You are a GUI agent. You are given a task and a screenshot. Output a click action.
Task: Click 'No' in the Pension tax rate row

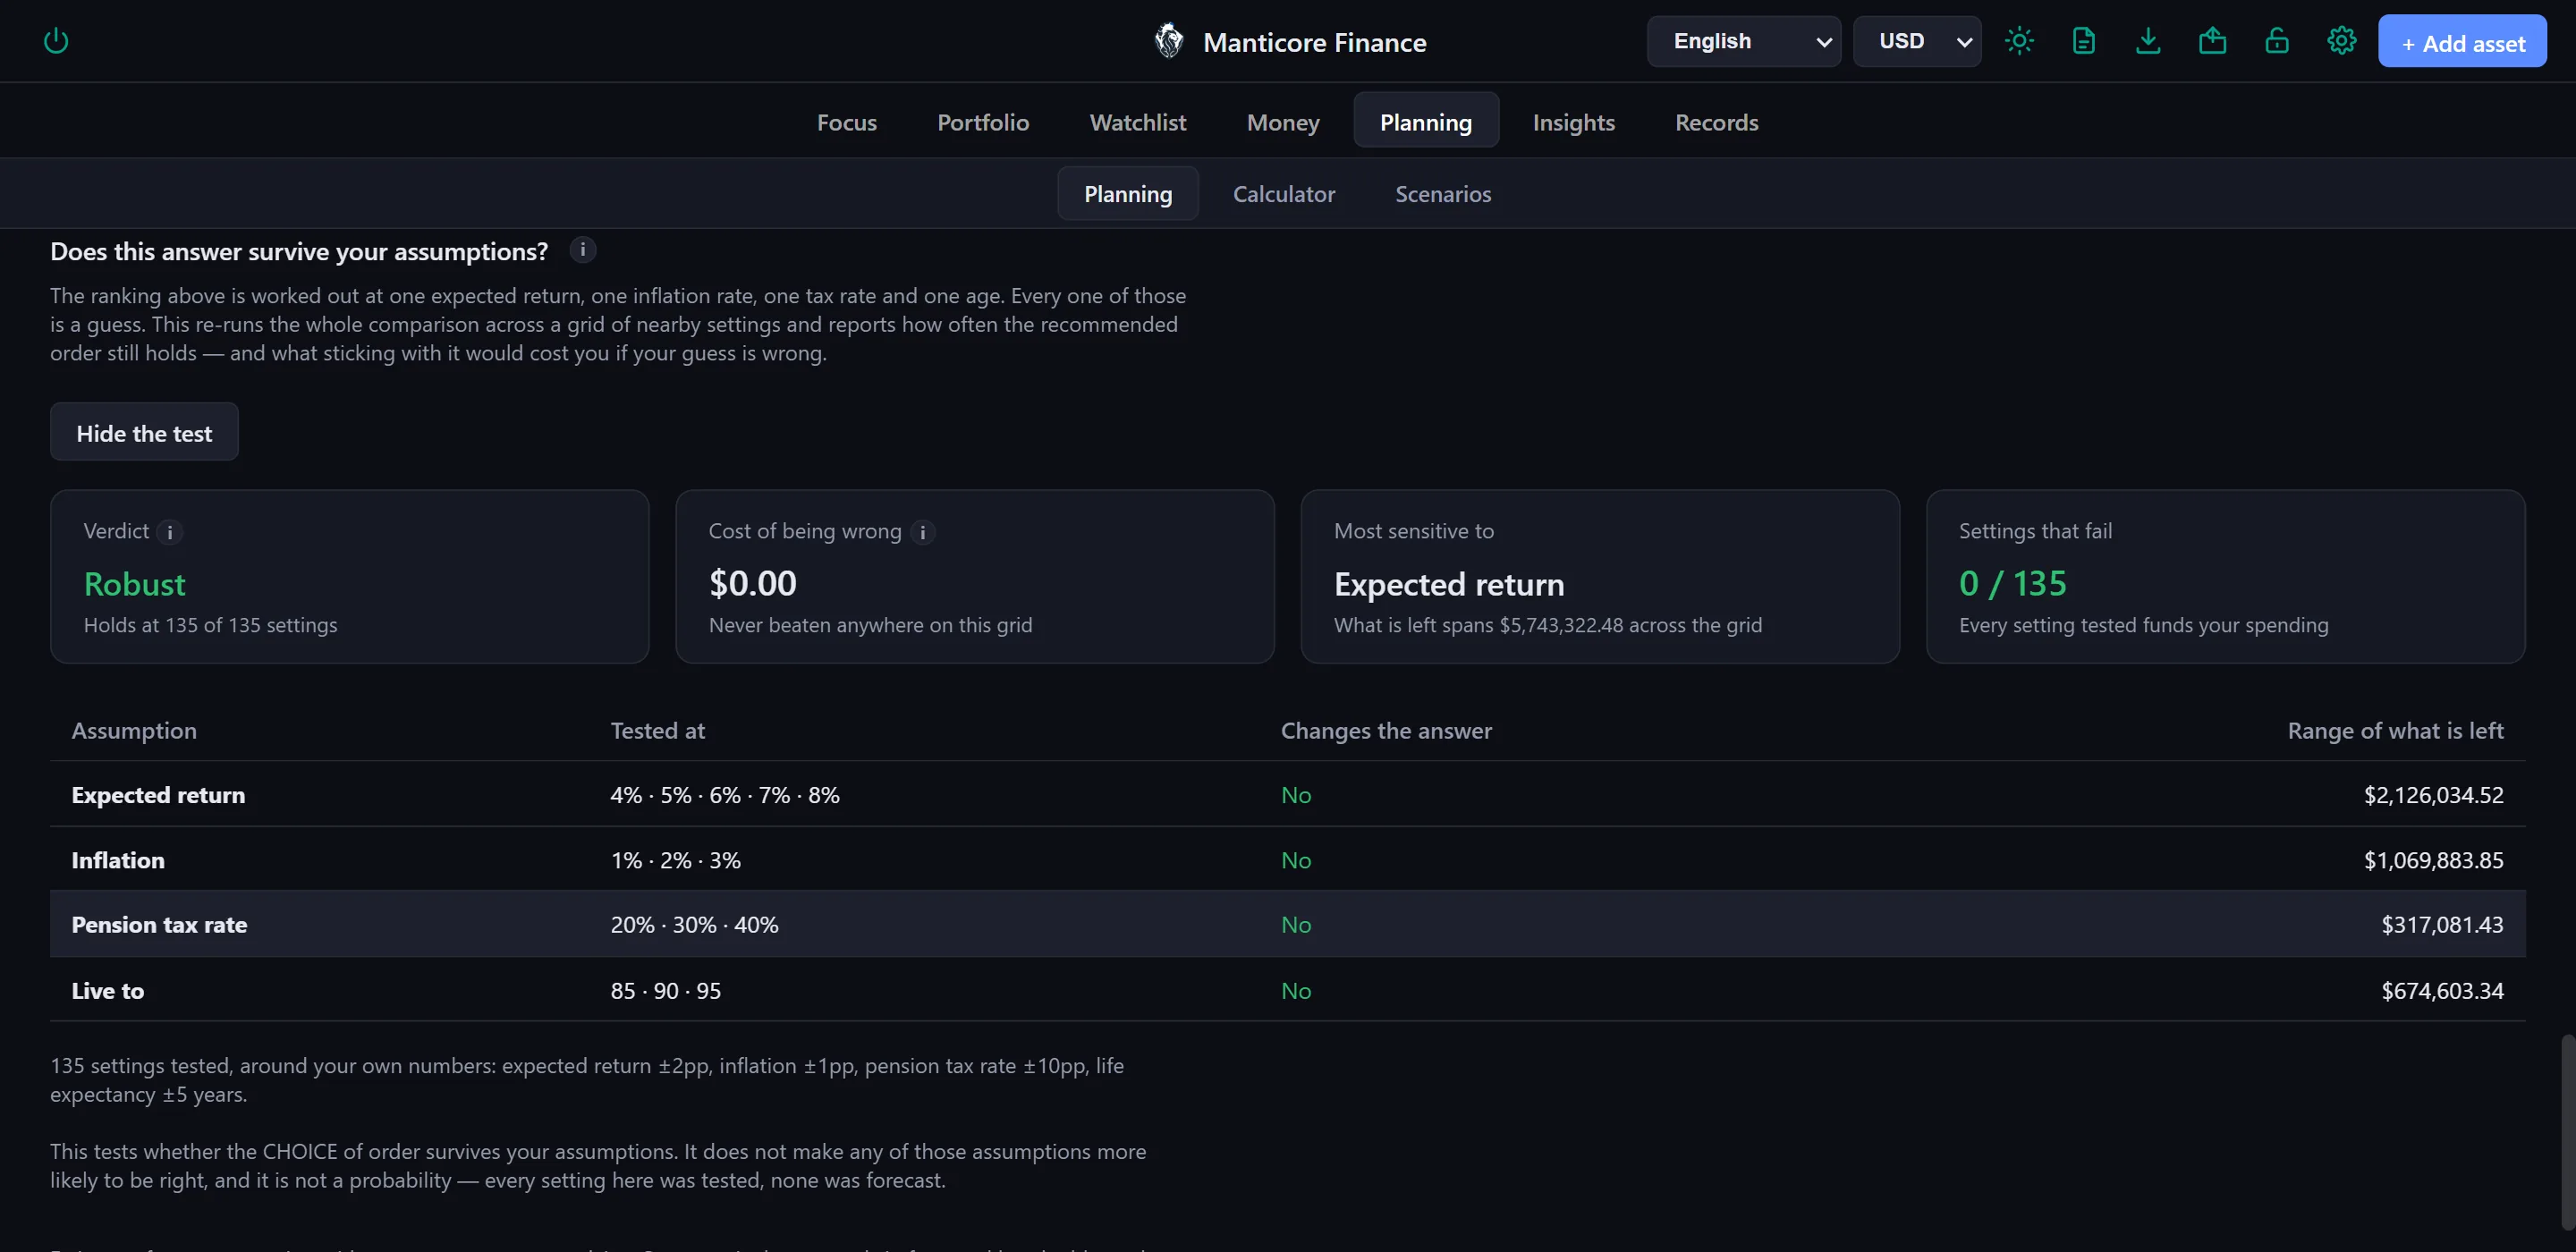(x=1296, y=924)
